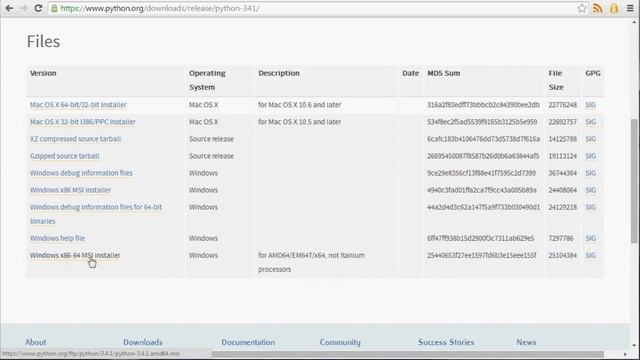Viewport: 640px width, 360px height.
Task: Open Gzipped source tarball link
Action: [64, 156]
